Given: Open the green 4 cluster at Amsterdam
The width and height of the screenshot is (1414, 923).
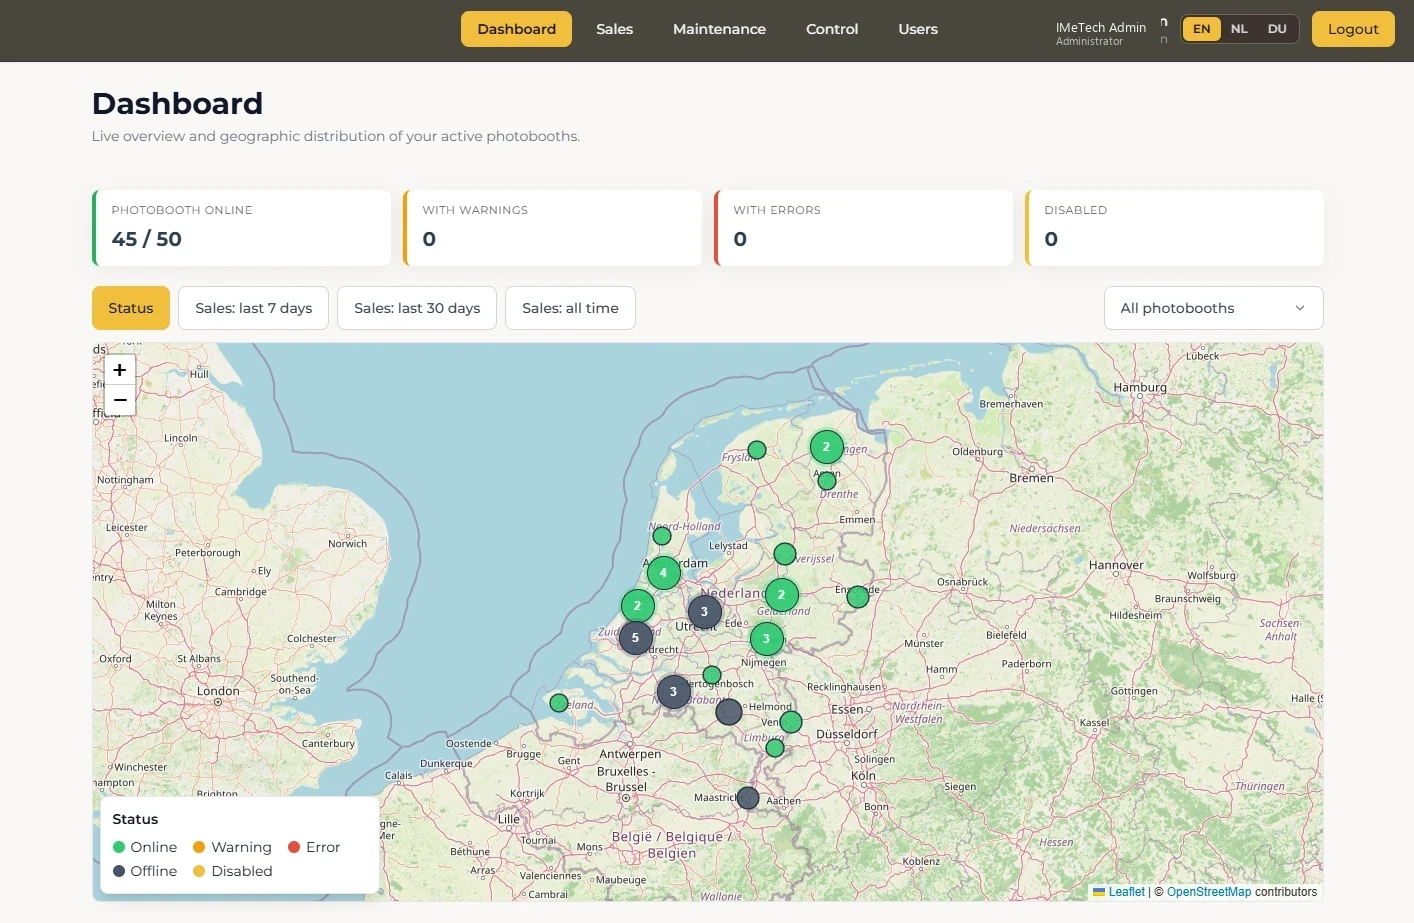Looking at the screenshot, I should pyautogui.click(x=663, y=573).
